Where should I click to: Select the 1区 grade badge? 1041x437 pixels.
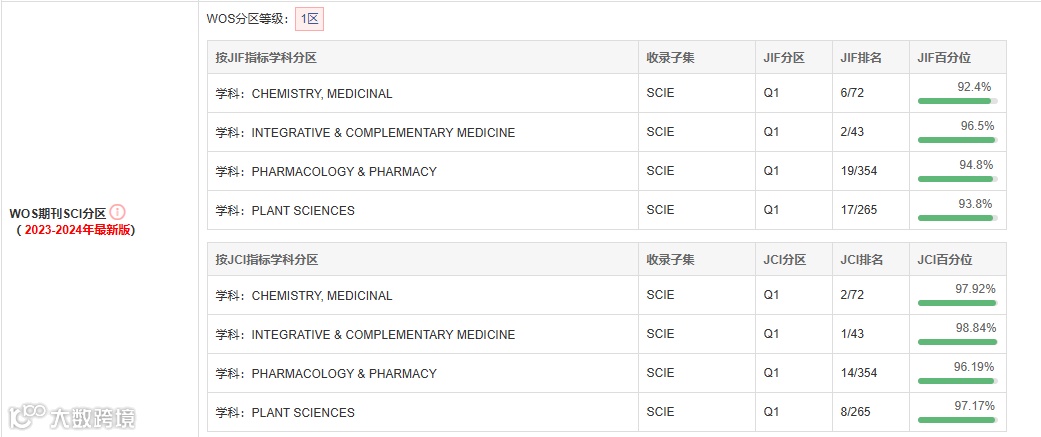pyautogui.click(x=310, y=18)
